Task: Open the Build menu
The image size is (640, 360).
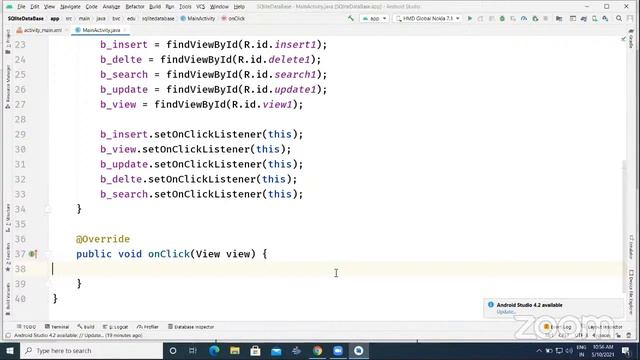Action: 155,7
